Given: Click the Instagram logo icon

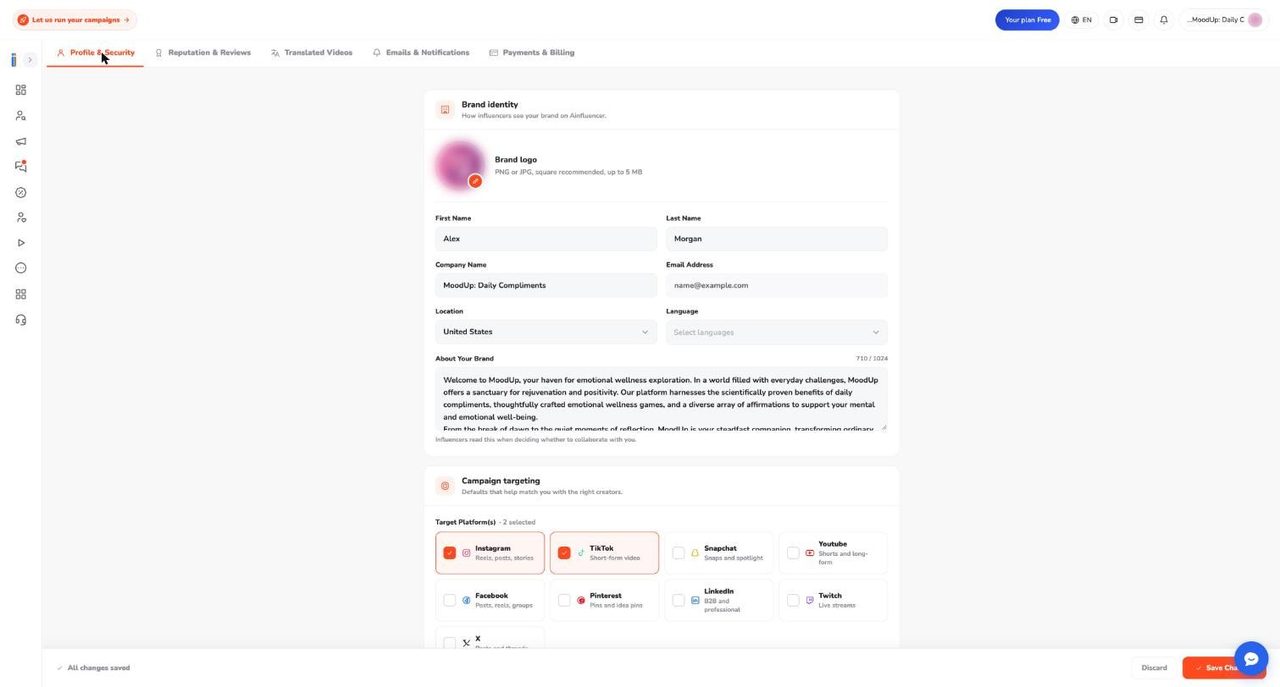Looking at the screenshot, I should click(466, 553).
